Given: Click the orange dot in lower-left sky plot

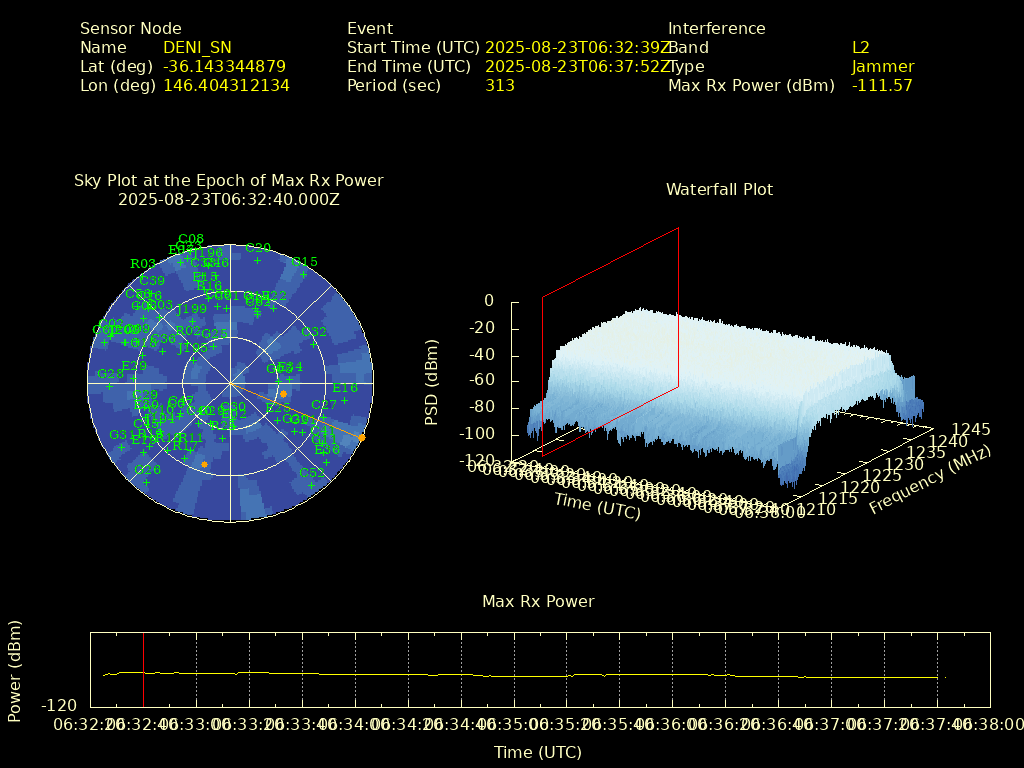Looking at the screenshot, I should click(x=204, y=464).
